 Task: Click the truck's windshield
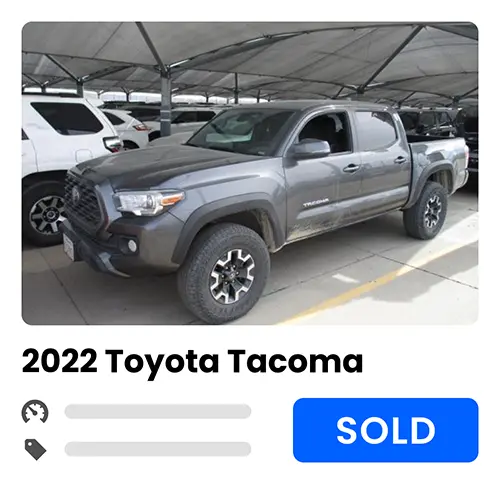point(240,132)
